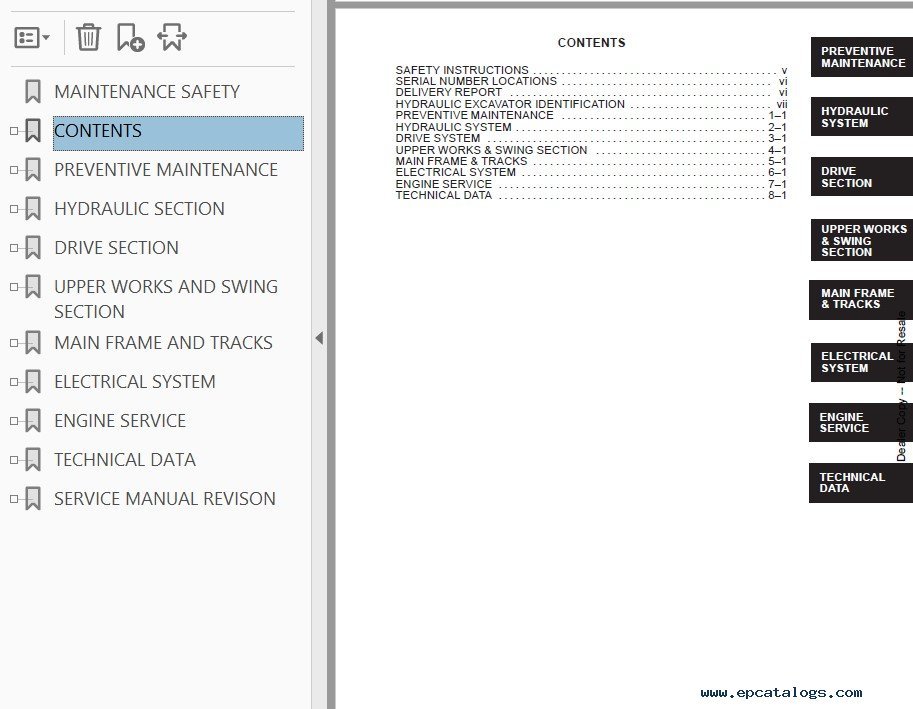Viewport: 913px width, 709px height.
Task: Open the SERVICE MANUAL REVISON bookmark
Action: pos(164,499)
